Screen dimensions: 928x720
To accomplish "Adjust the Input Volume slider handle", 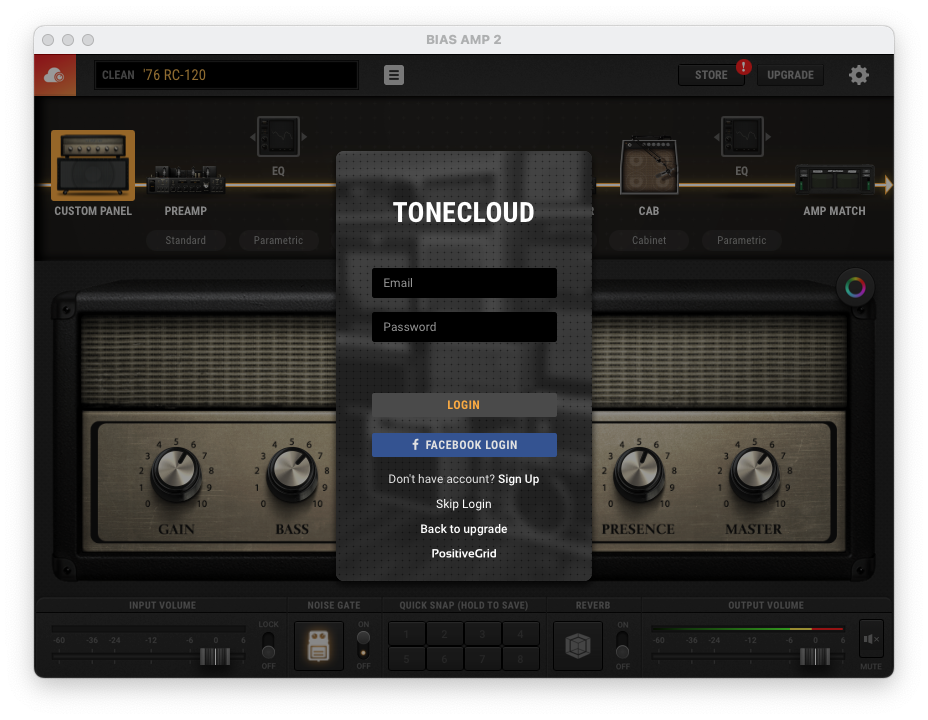I will pos(215,656).
